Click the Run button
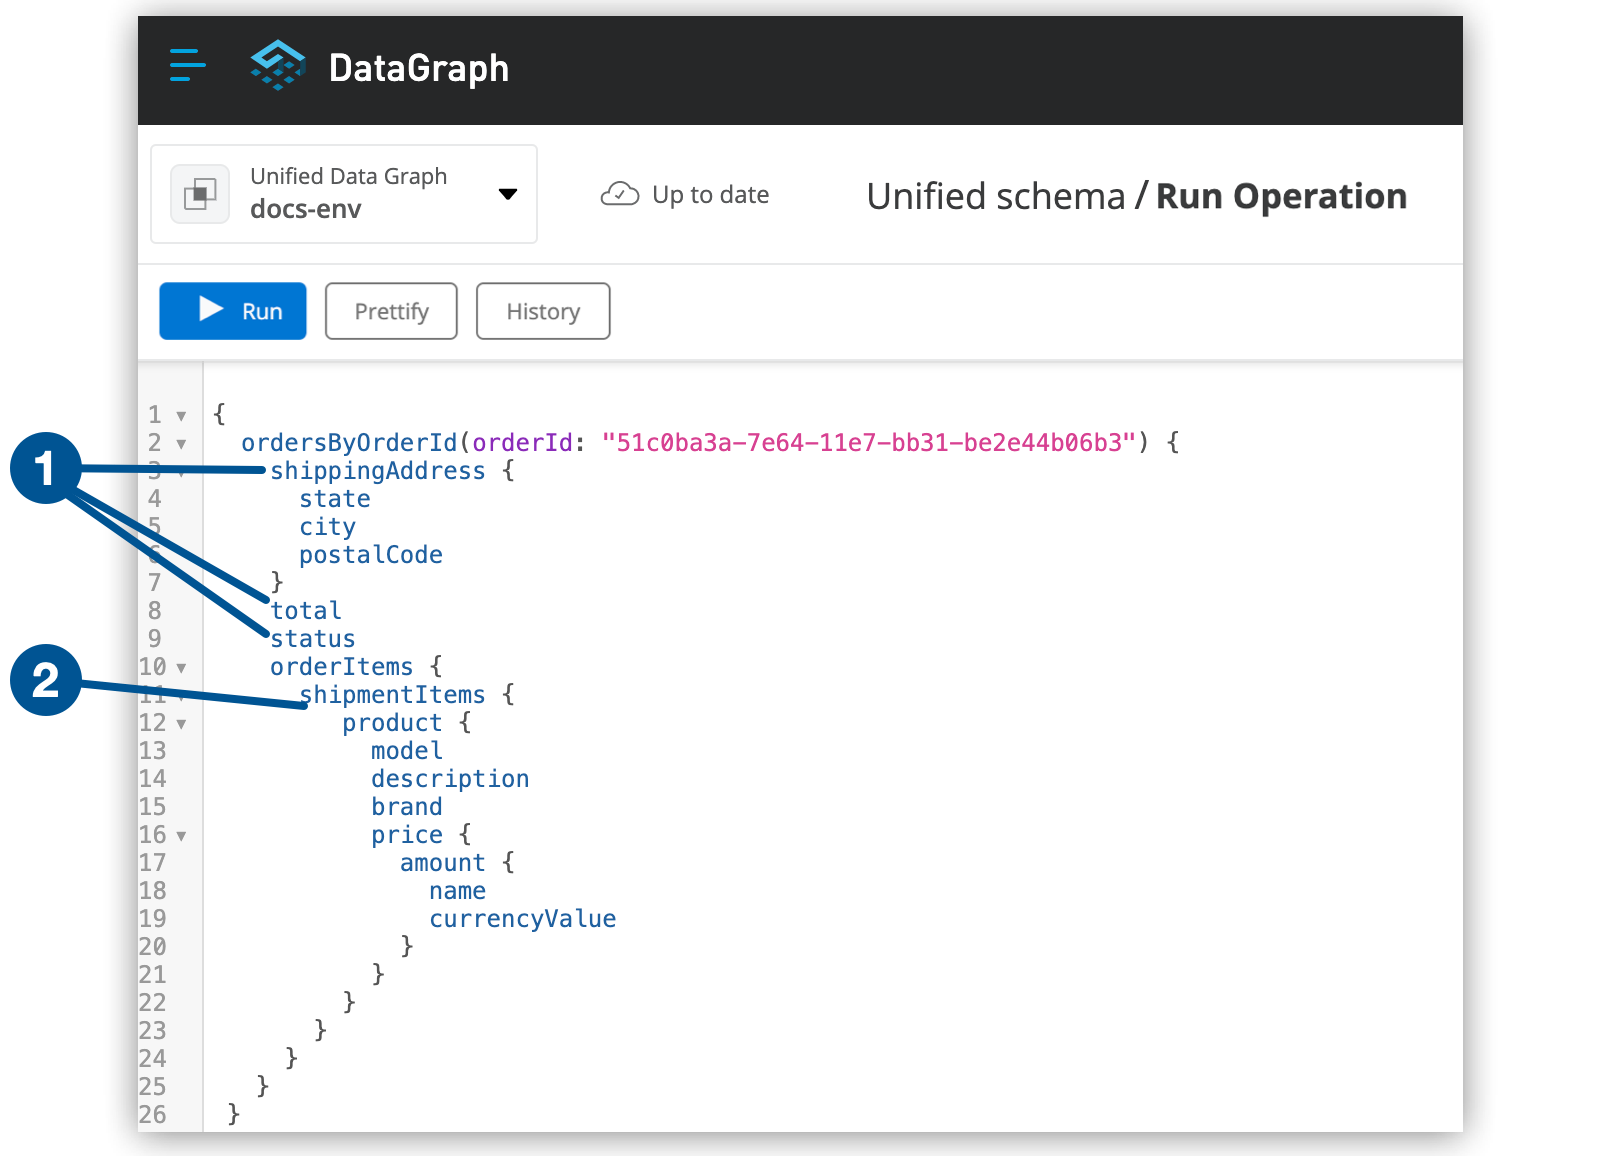Viewport: 1600px width, 1156px height. [232, 311]
